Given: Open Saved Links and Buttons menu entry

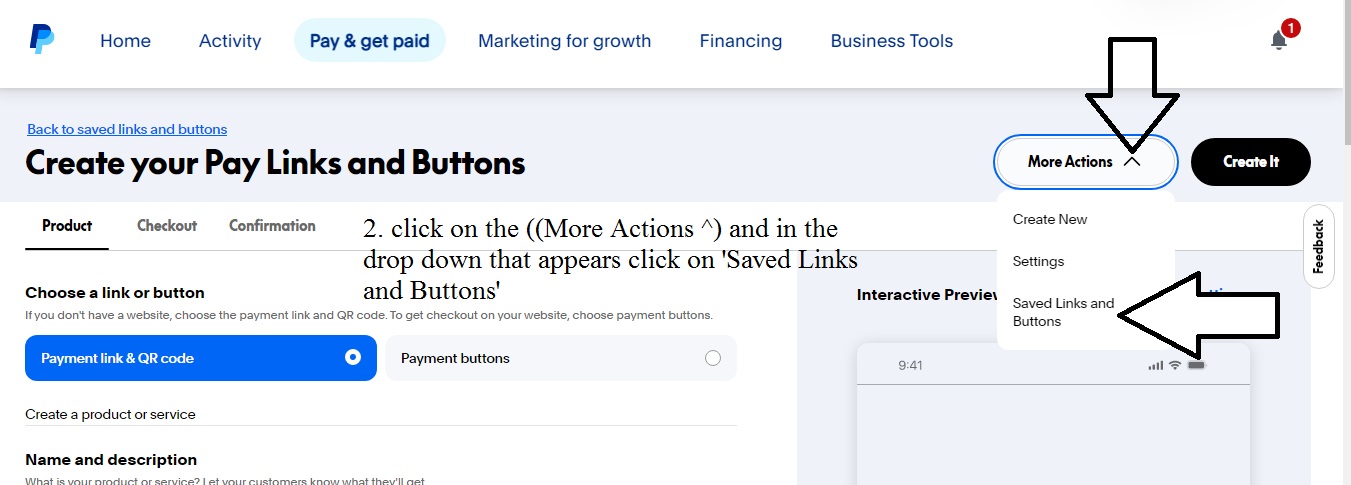Looking at the screenshot, I should 1063,312.
